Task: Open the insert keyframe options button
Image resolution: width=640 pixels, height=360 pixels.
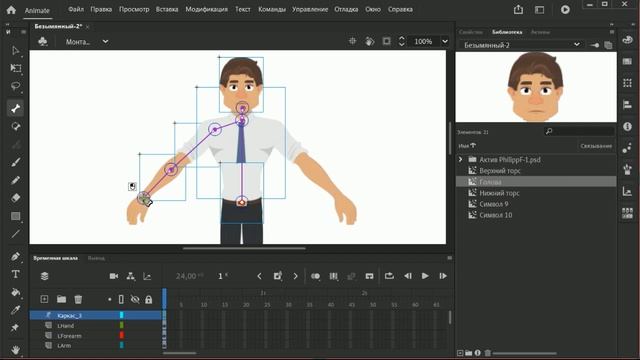Action: [278, 276]
